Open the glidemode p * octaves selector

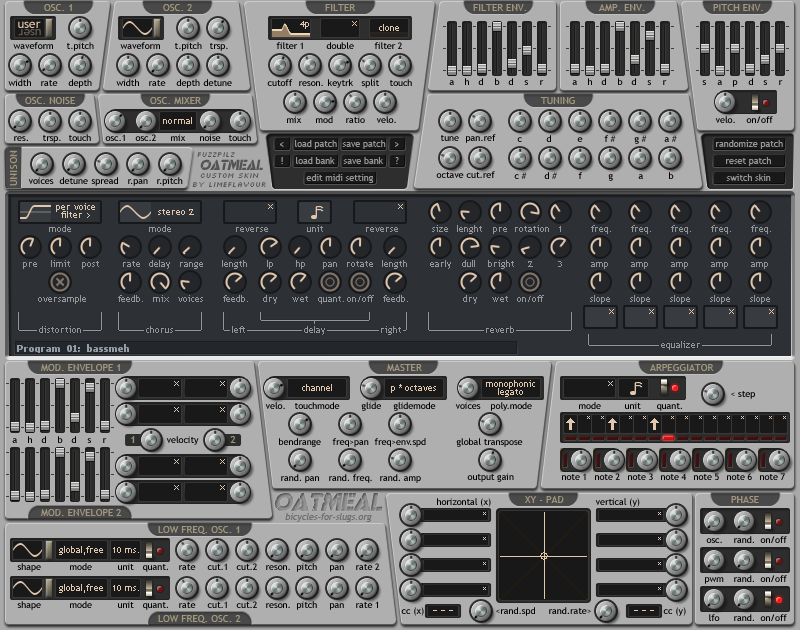pos(413,388)
